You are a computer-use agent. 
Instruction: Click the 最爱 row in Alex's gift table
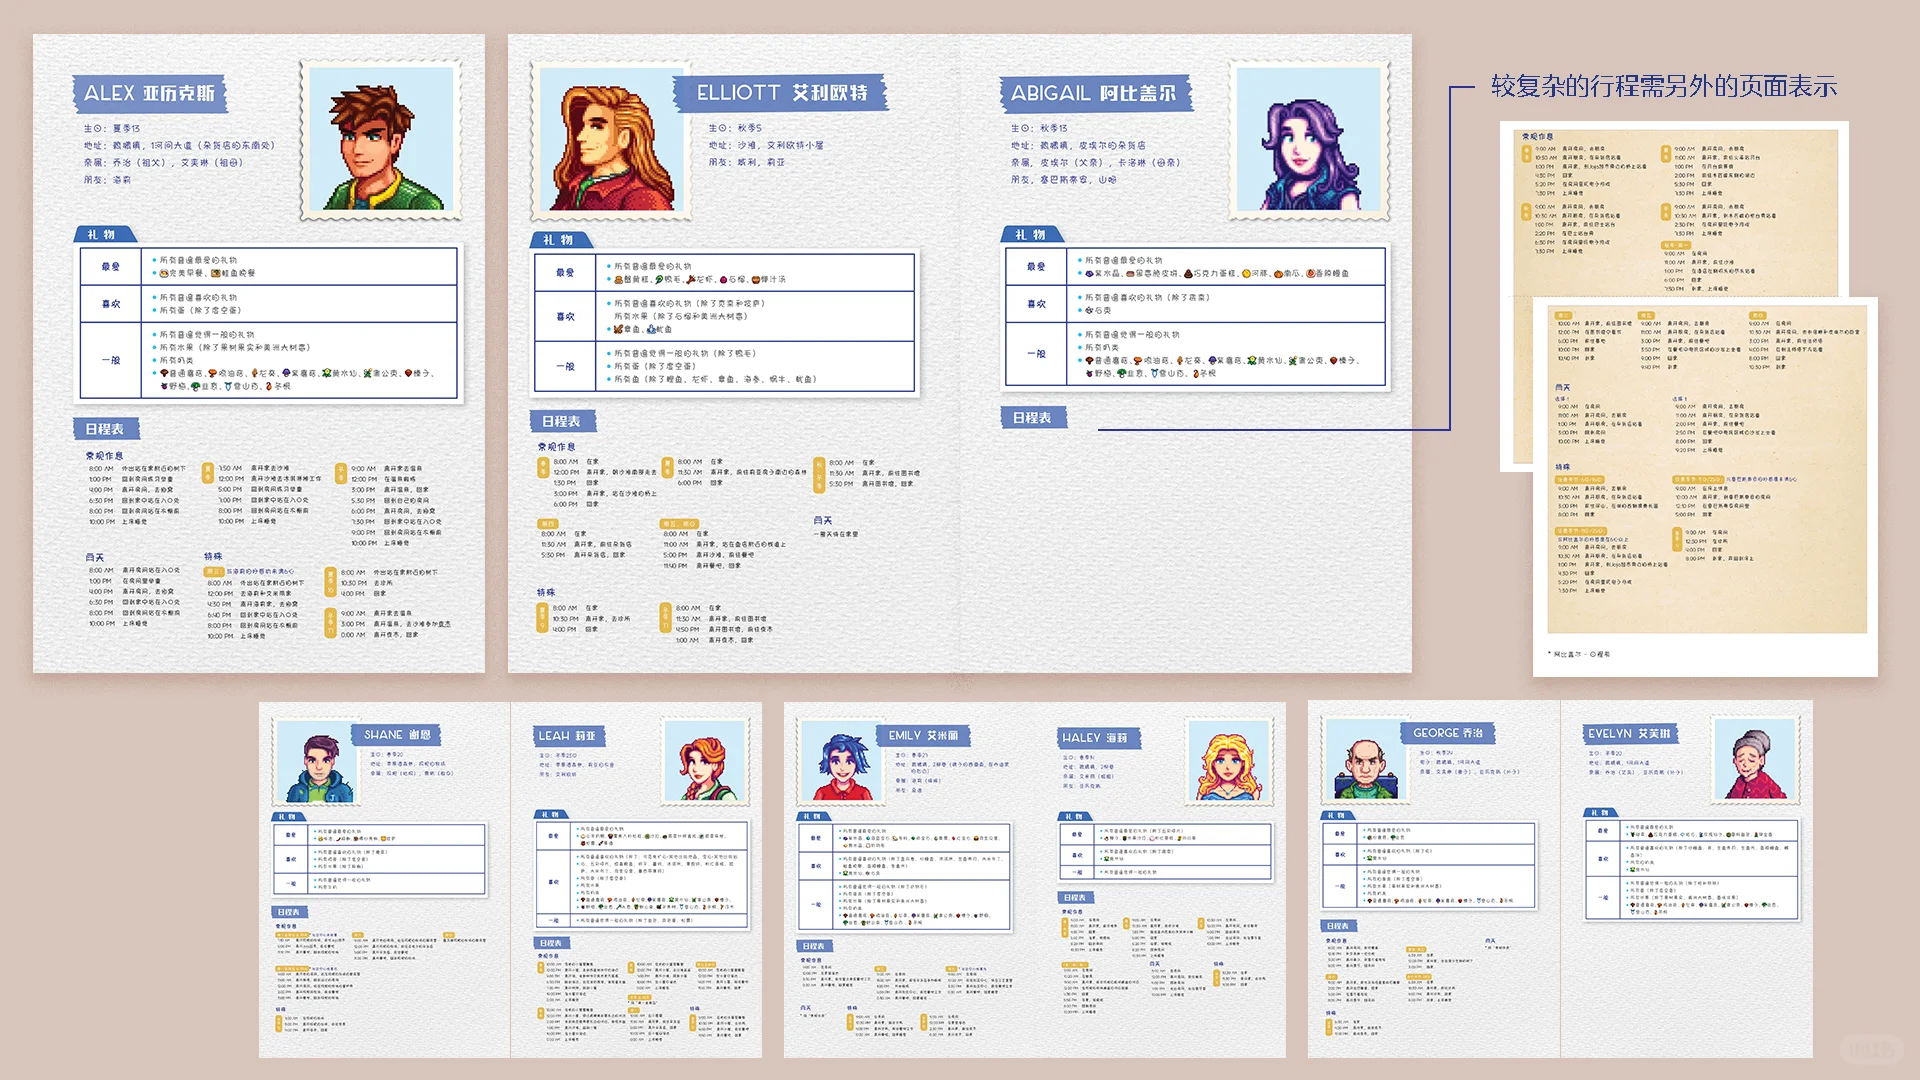269,266
